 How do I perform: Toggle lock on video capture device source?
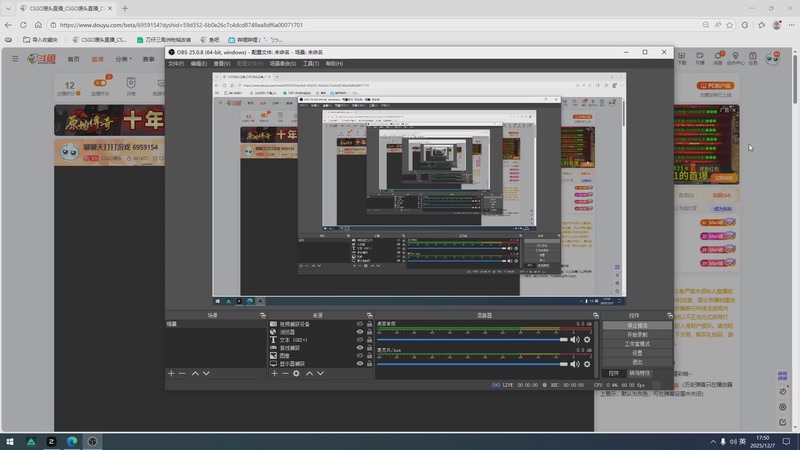pyautogui.click(x=369, y=324)
